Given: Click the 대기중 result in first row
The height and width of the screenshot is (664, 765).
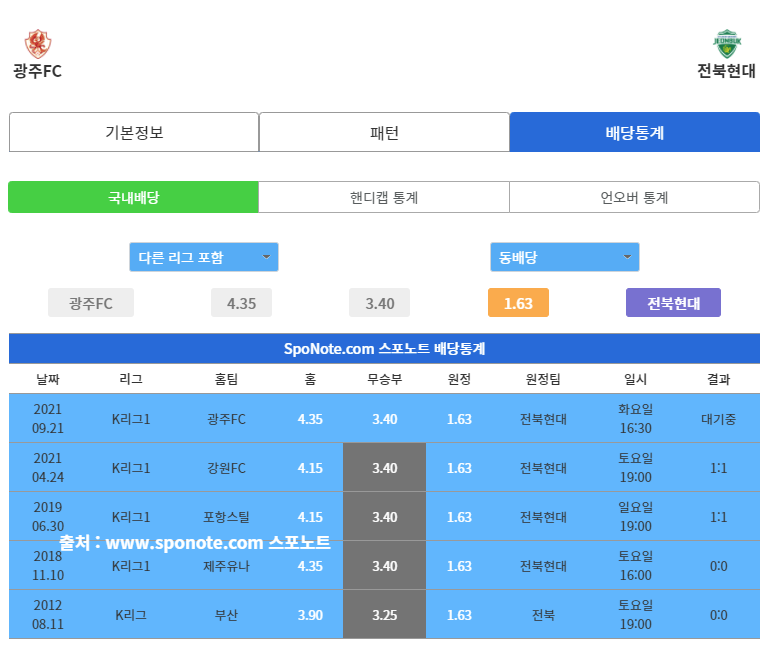Looking at the screenshot, I should (718, 419).
